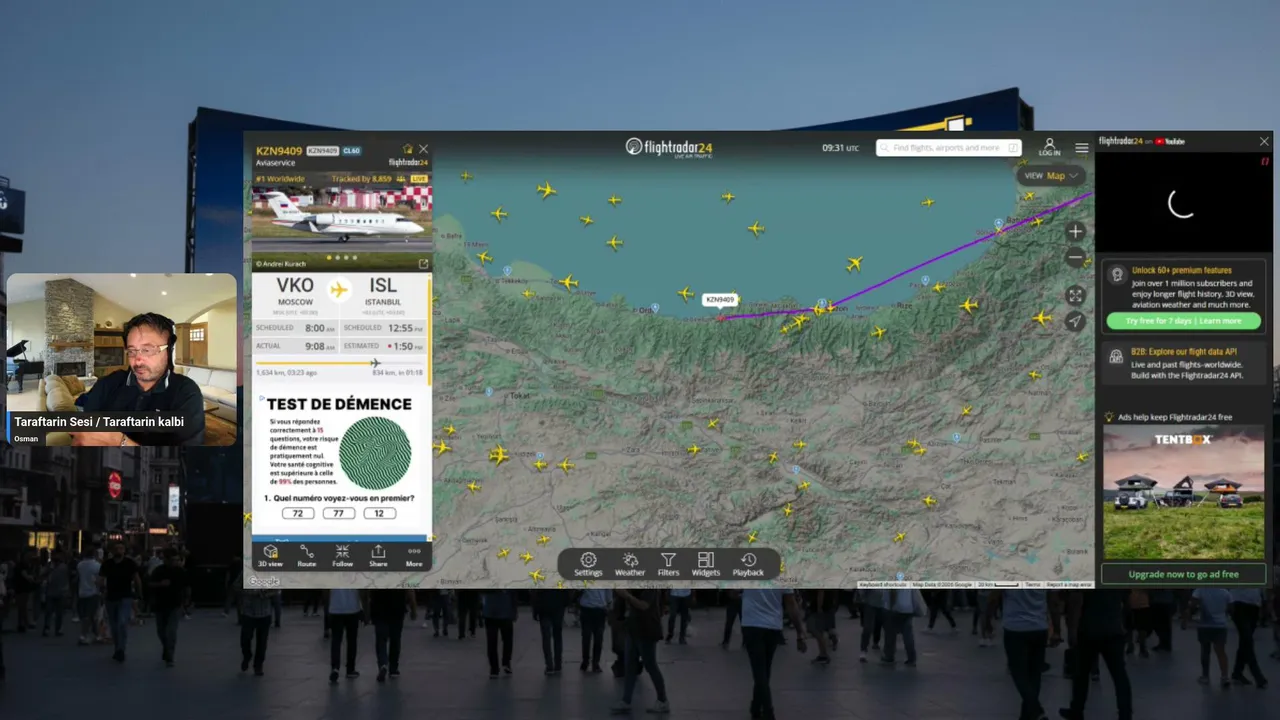
Task: Open the Weather layer options
Action: pos(630,565)
